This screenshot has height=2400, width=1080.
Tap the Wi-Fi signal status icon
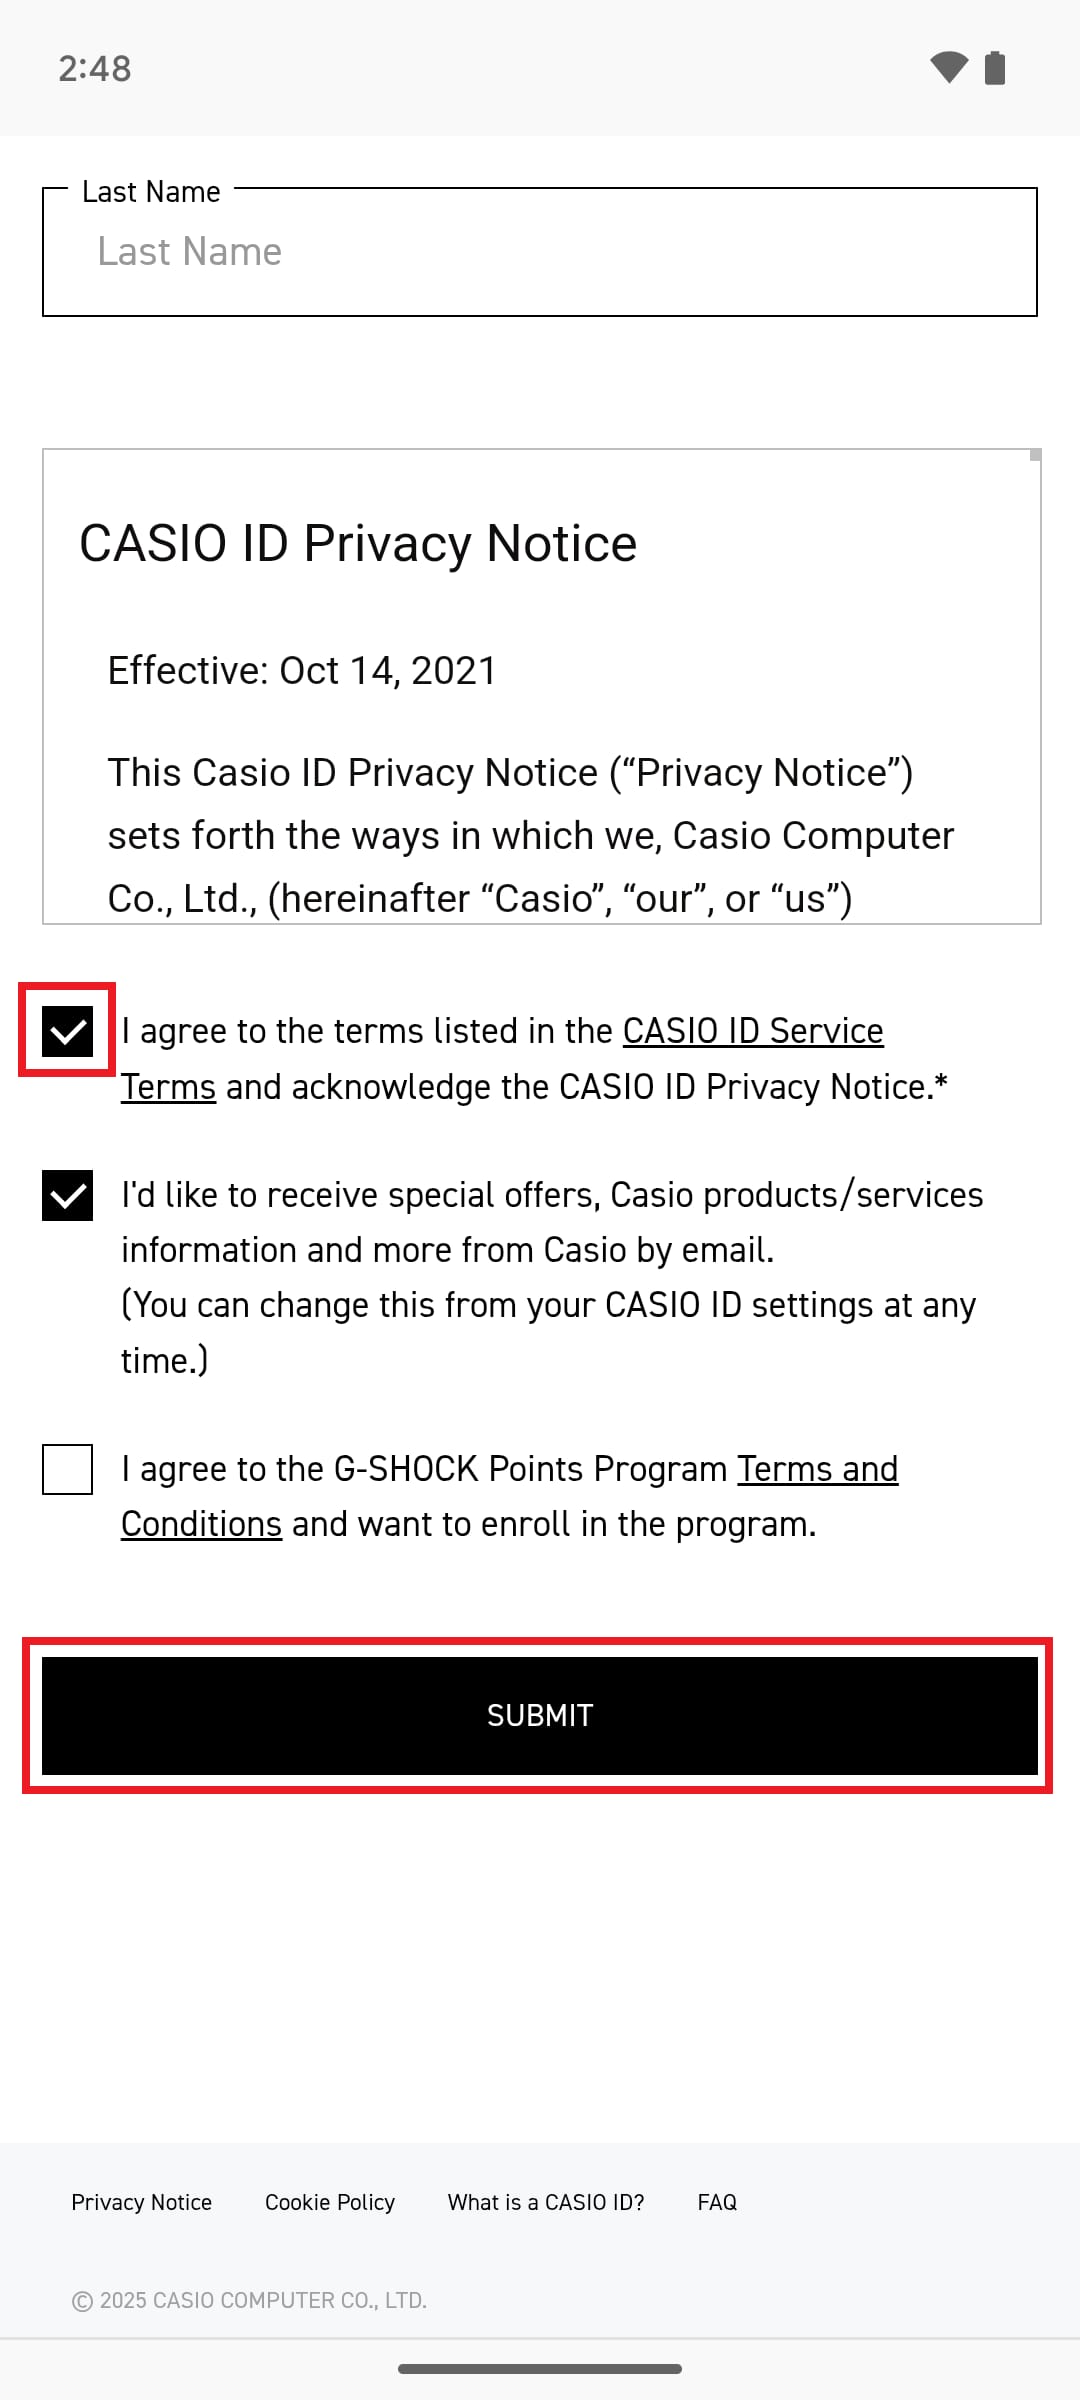tap(948, 68)
